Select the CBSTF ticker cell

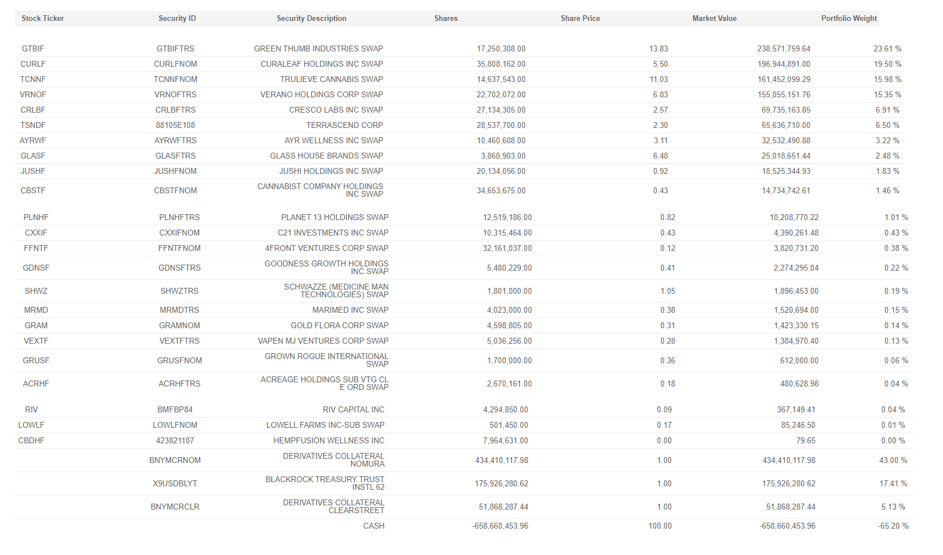coord(32,191)
